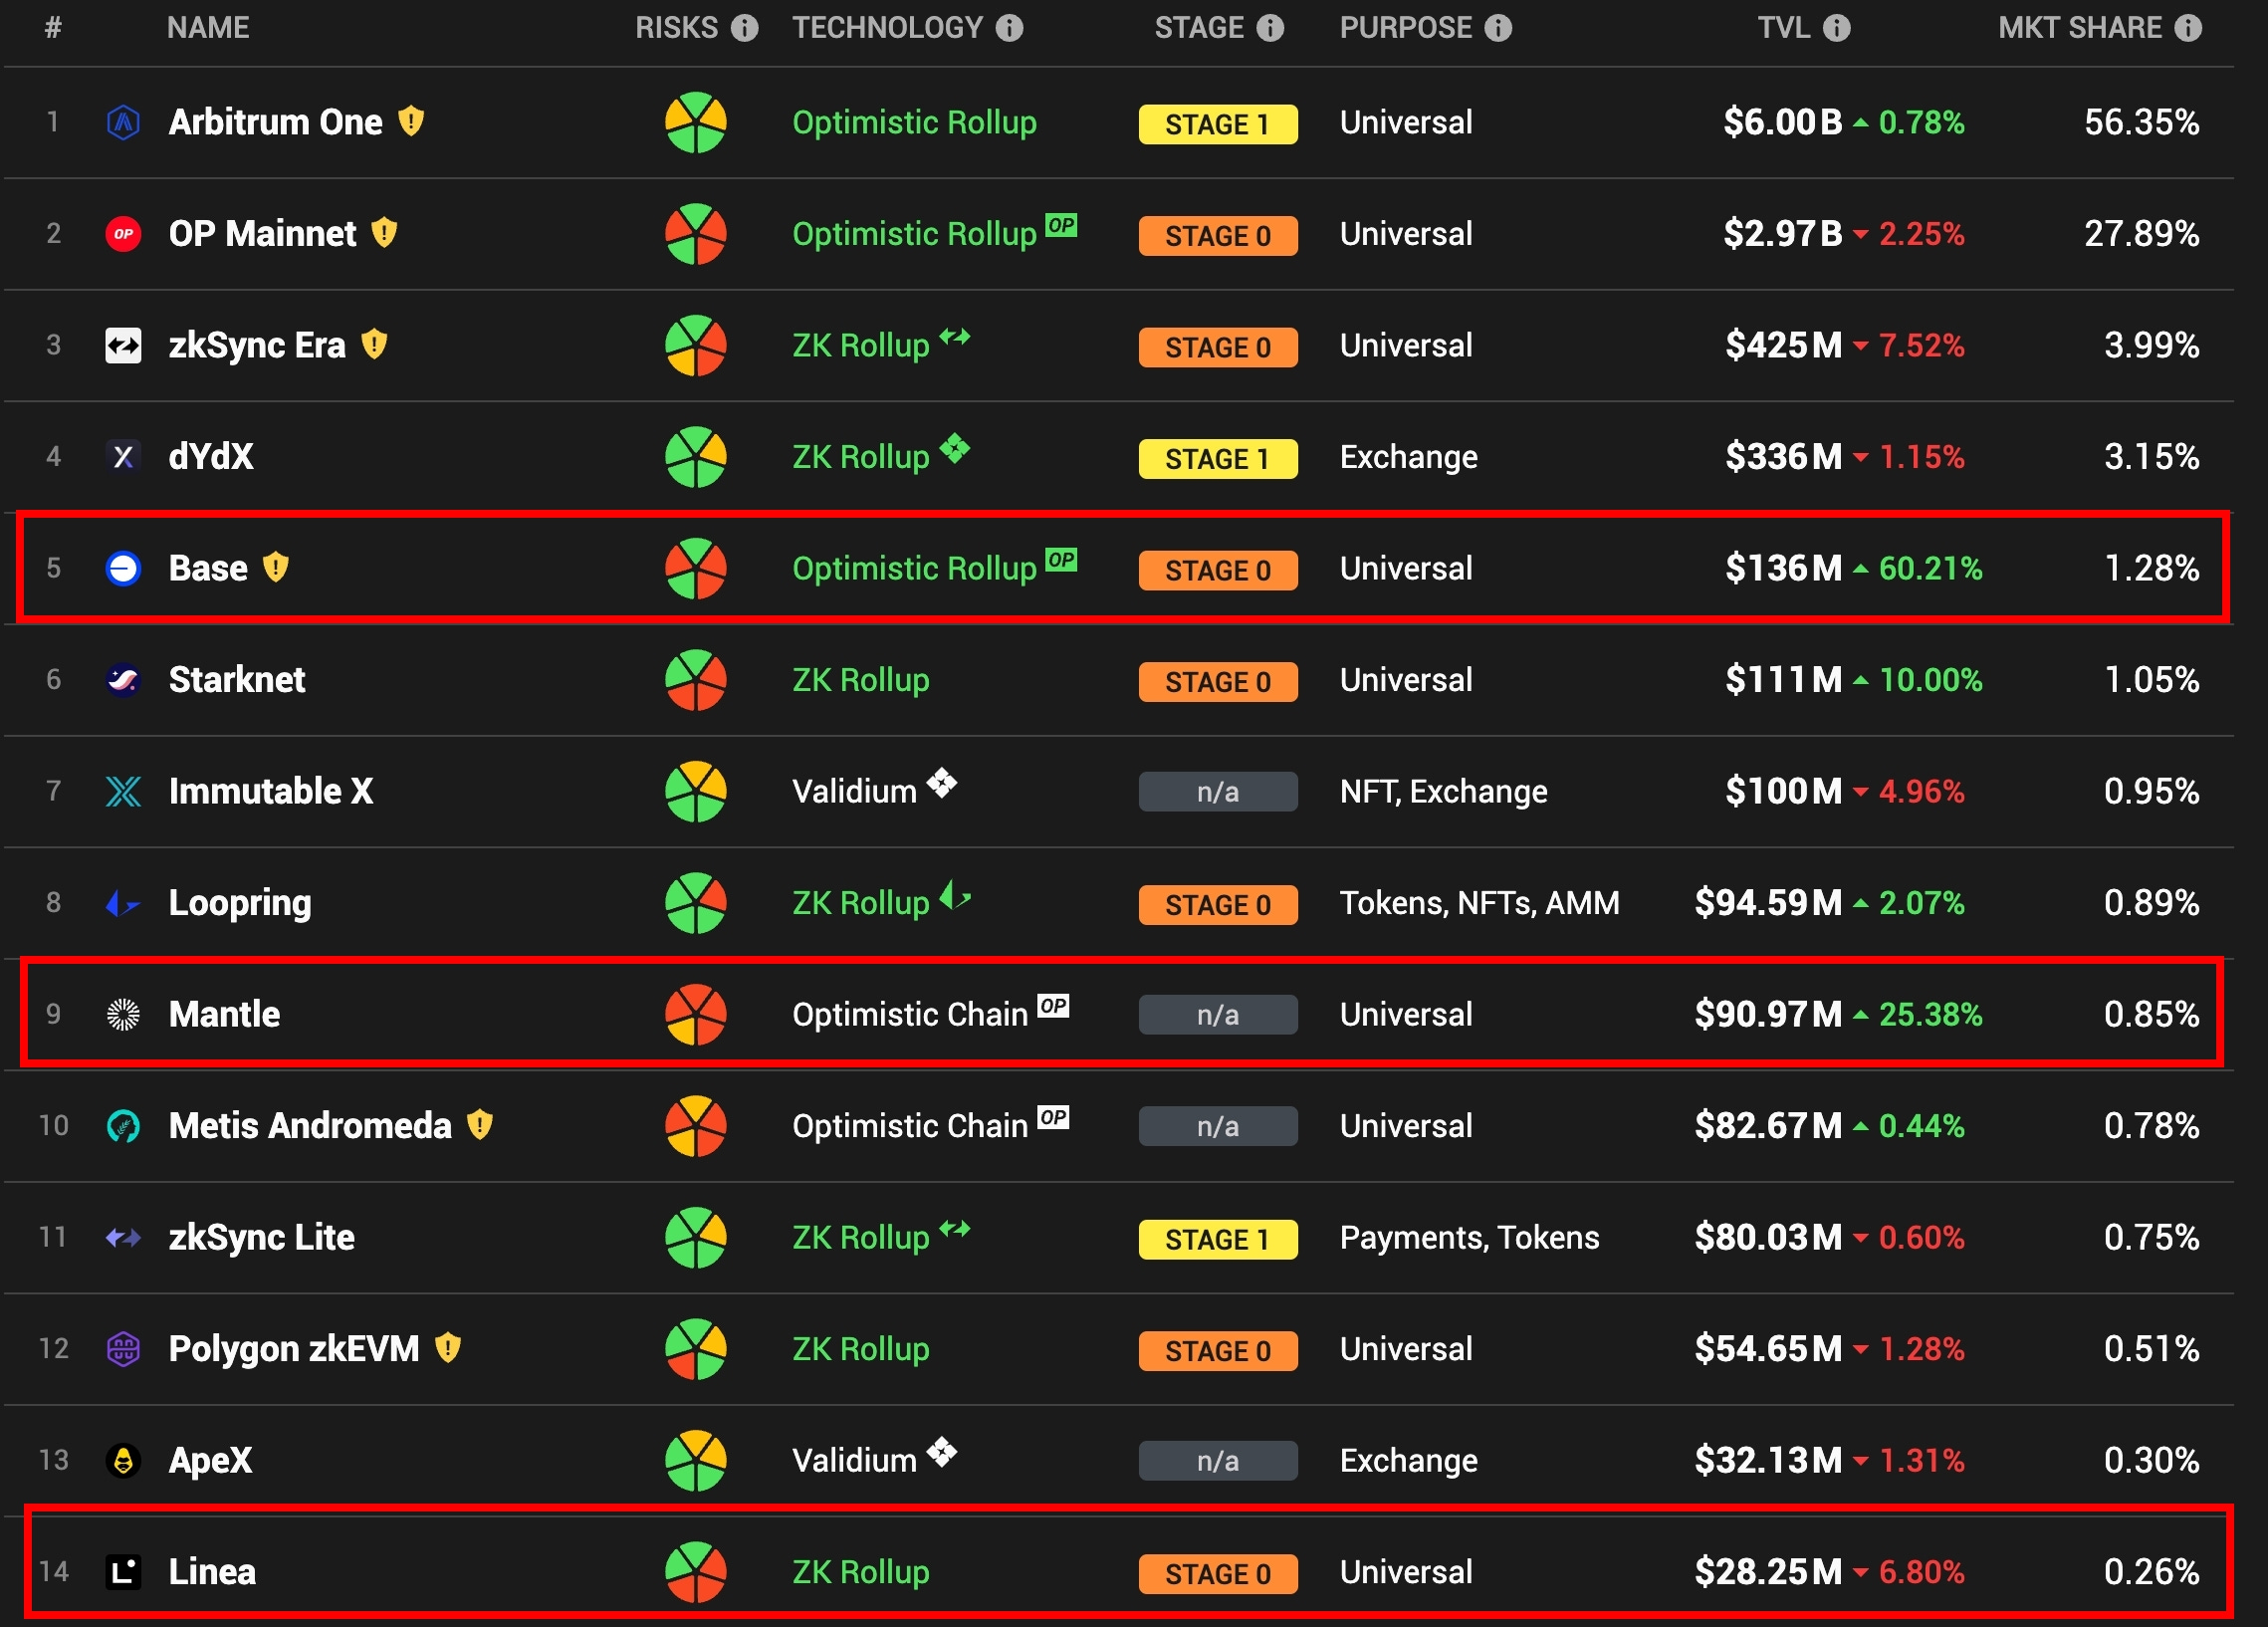2268x1627 pixels.
Task: Click the StarkEx diamond icon beside dYdX
Action: pyautogui.click(x=955, y=448)
